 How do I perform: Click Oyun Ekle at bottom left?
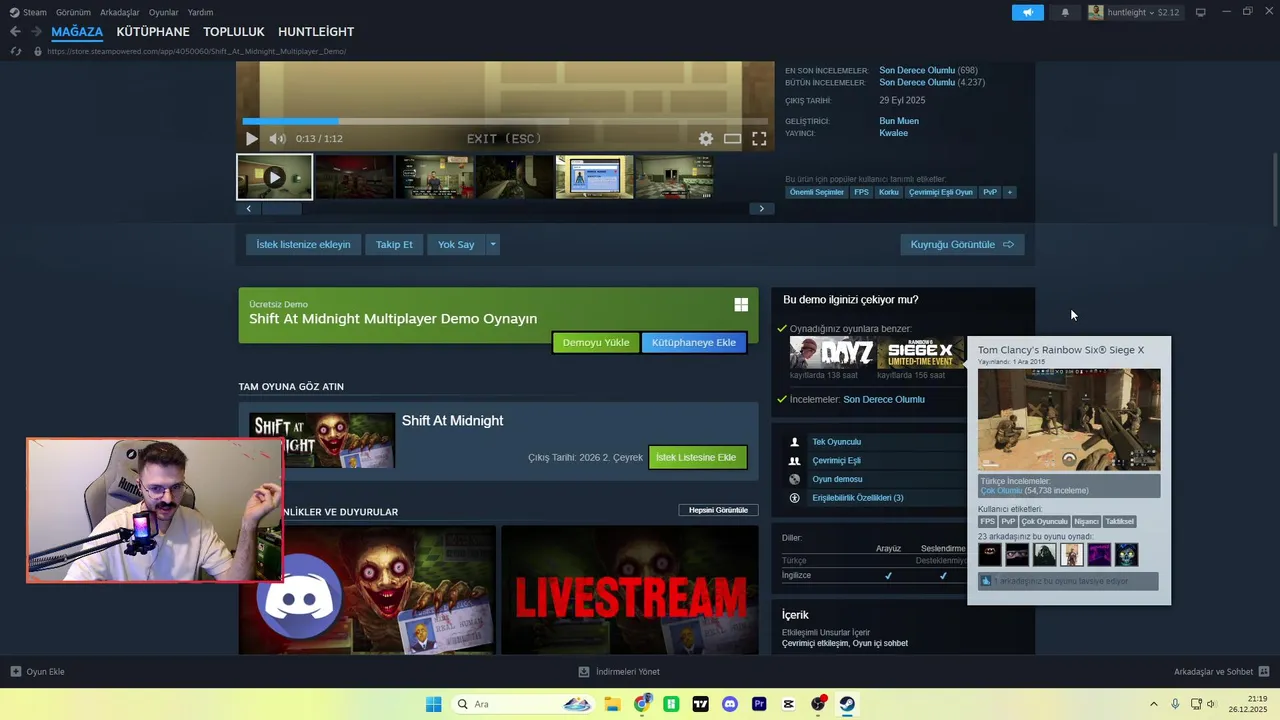click(x=37, y=672)
